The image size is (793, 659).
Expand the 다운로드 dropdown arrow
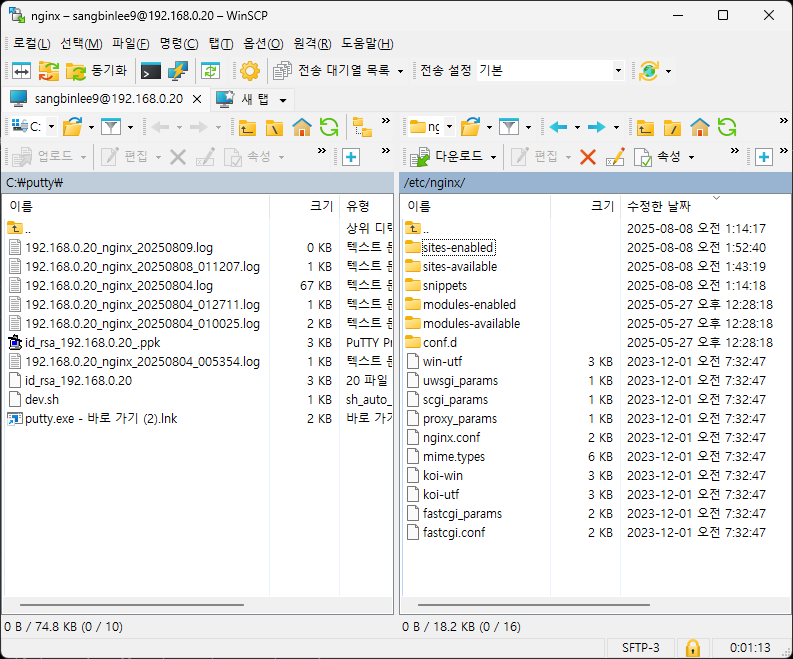click(493, 157)
